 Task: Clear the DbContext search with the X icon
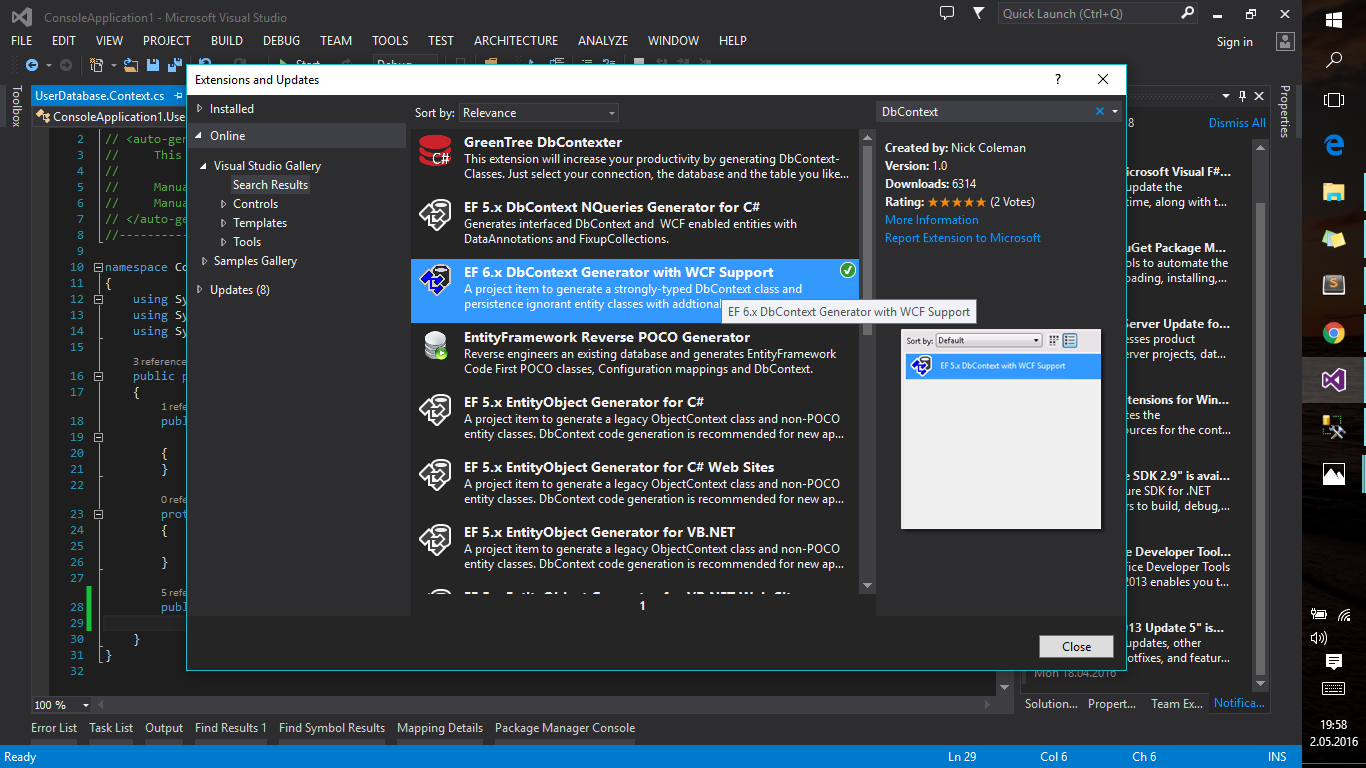tap(1099, 111)
